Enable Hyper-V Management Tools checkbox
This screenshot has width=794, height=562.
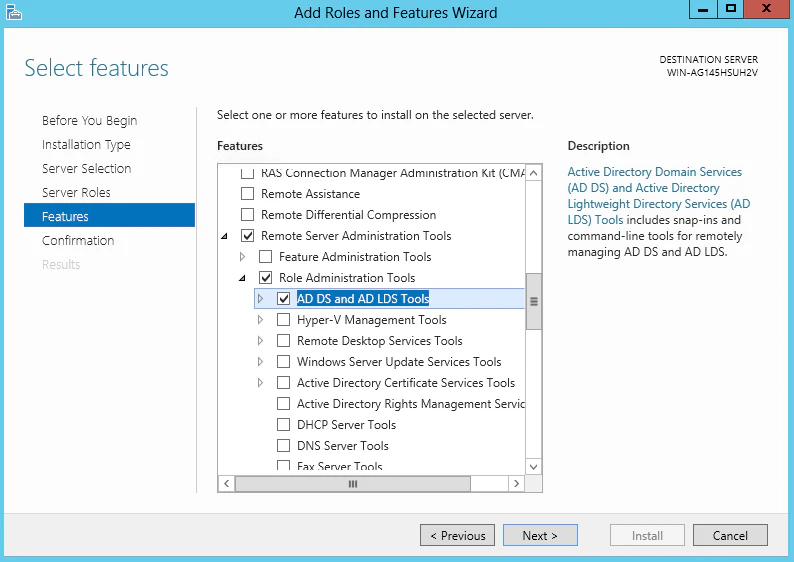click(x=284, y=320)
